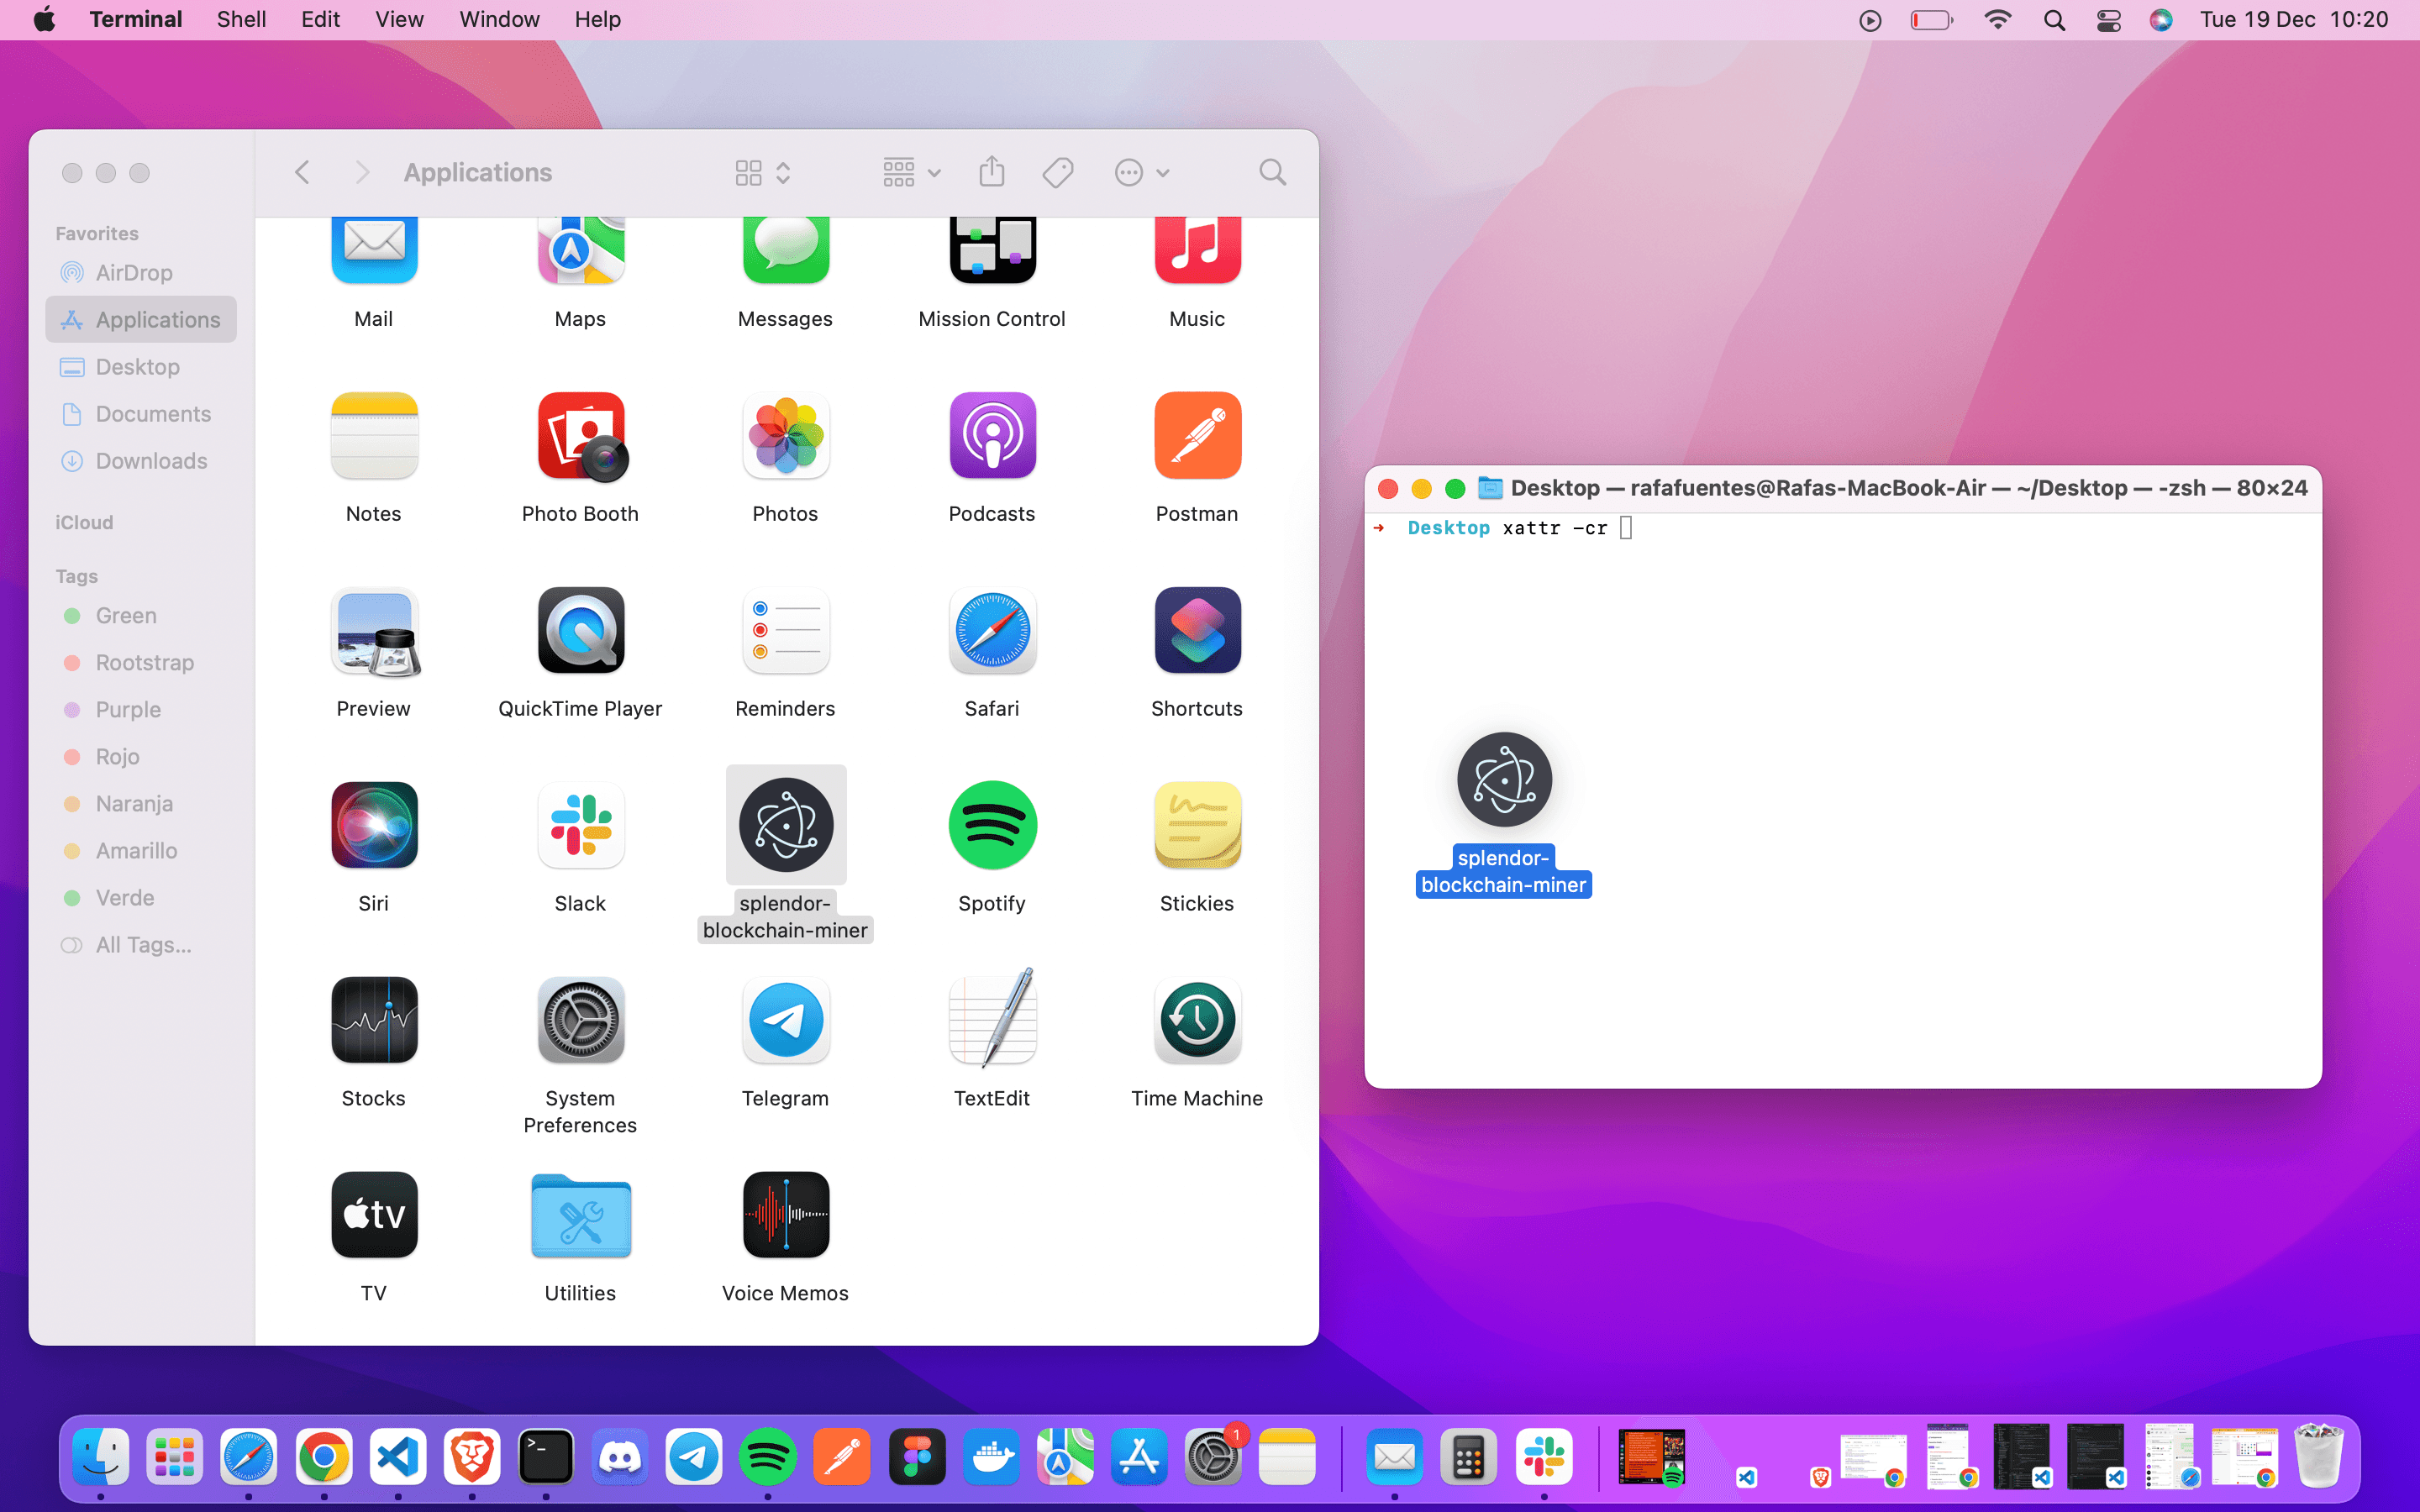The height and width of the screenshot is (1512, 2420).
Task: Open Photo Booth in the Applications window
Action: 581,436
